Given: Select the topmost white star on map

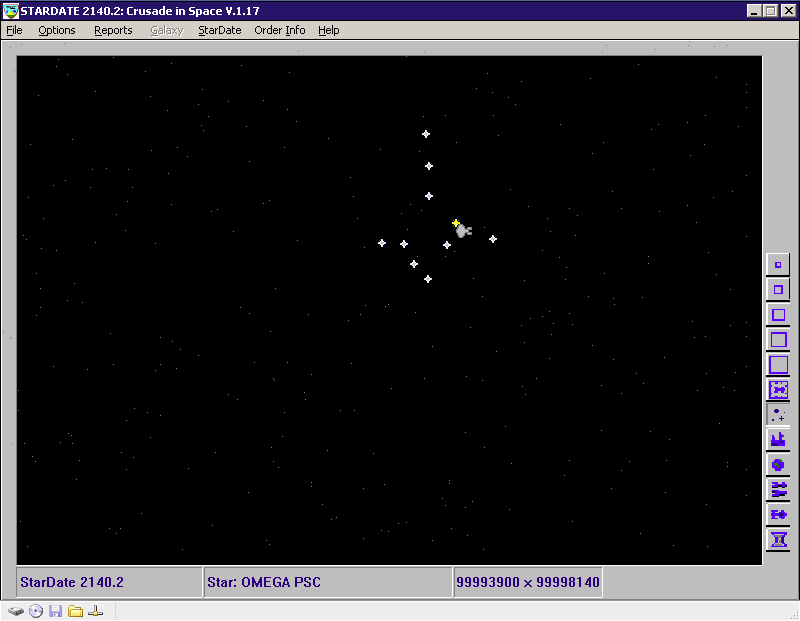Looking at the screenshot, I should [x=426, y=134].
